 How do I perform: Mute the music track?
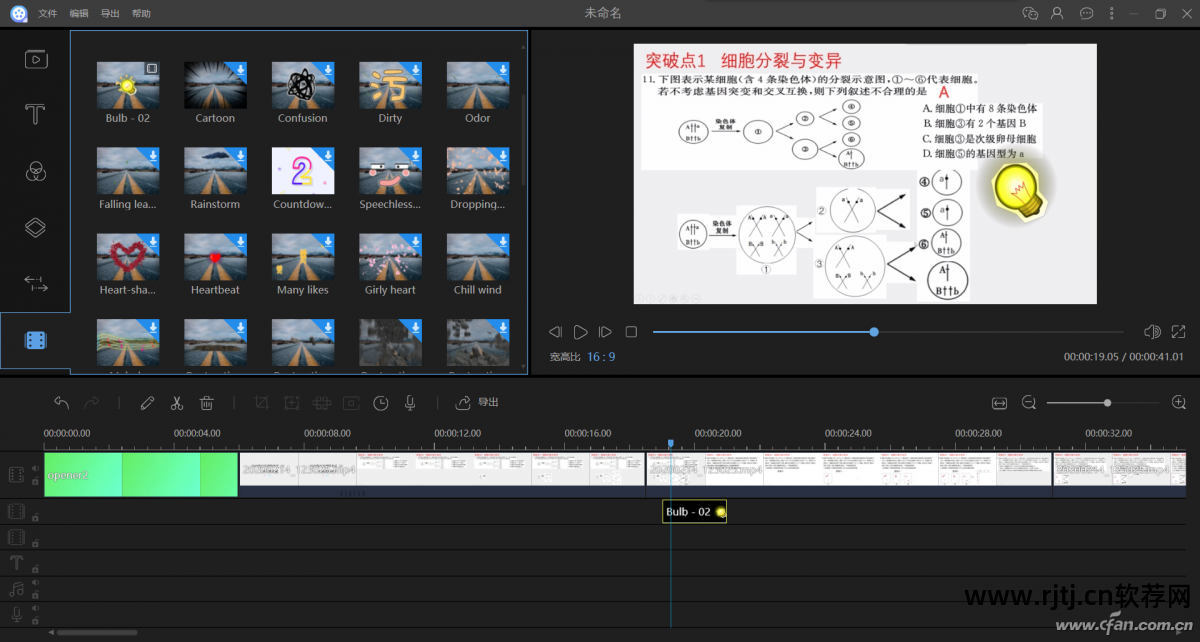(35, 583)
